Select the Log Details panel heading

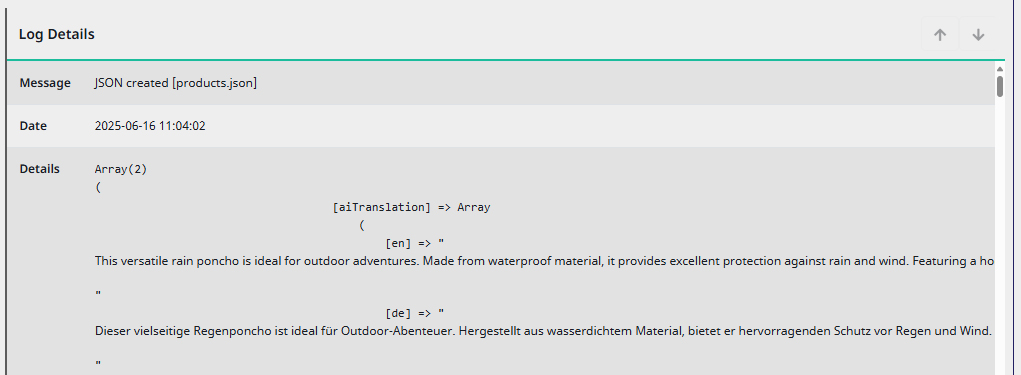pyautogui.click(x=57, y=35)
